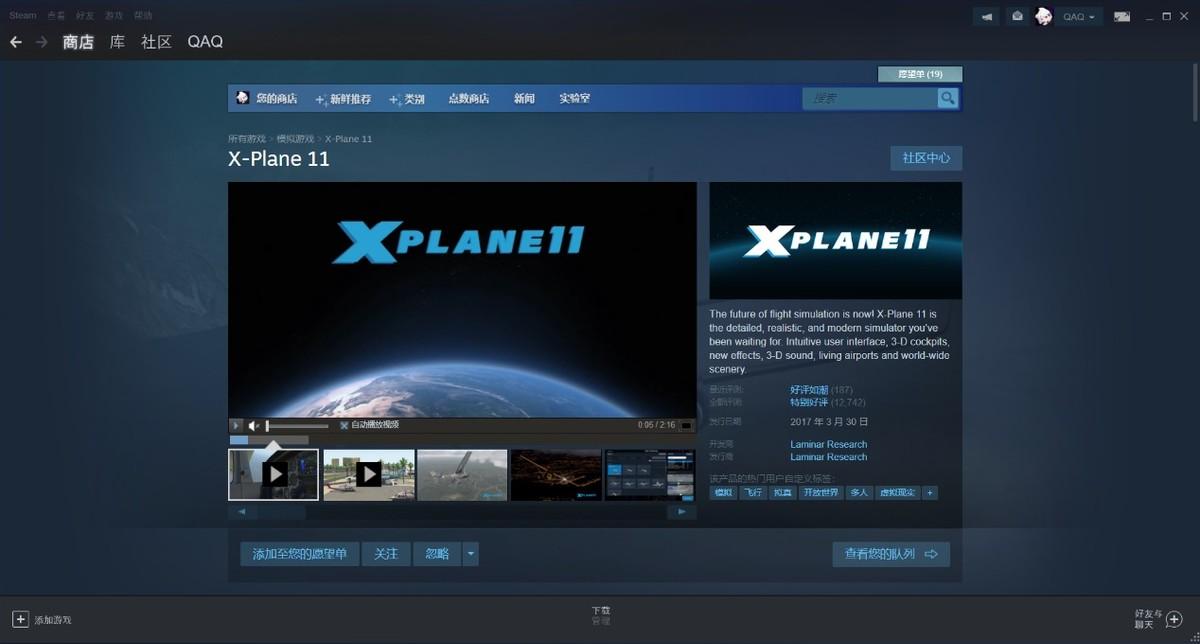
Task: Click the plus icon to add a tag
Action: point(930,493)
